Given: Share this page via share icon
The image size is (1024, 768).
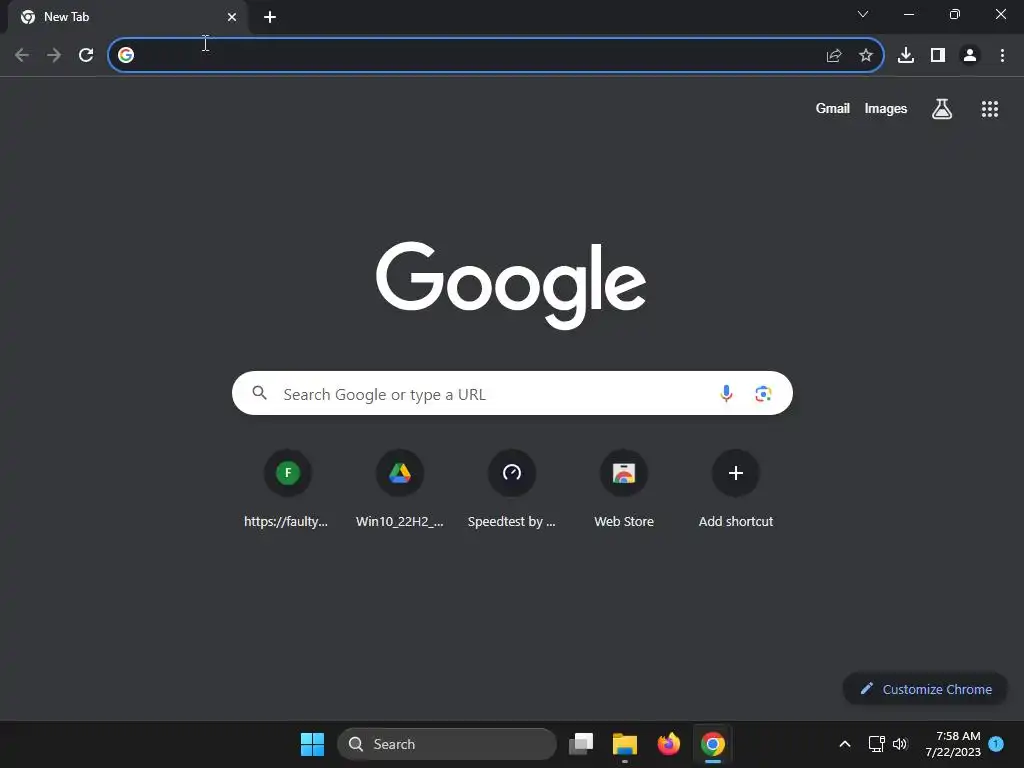Looking at the screenshot, I should [834, 56].
